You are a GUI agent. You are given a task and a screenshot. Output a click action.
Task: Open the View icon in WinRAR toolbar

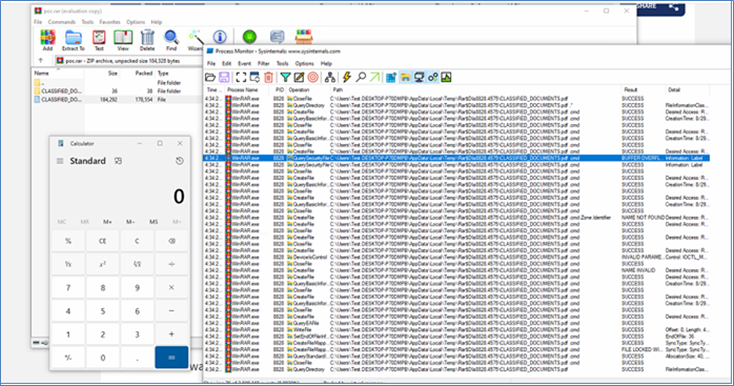pos(123,40)
